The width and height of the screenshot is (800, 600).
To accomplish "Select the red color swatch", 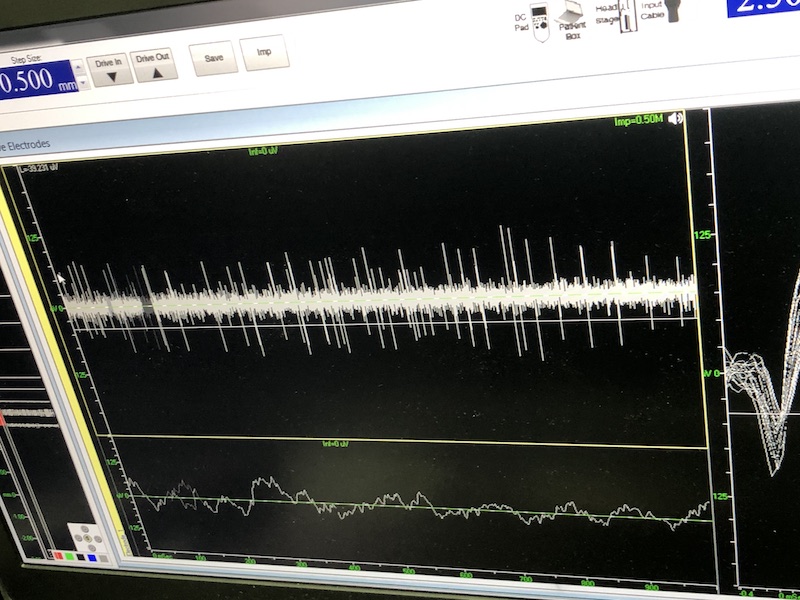I will pyautogui.click(x=60, y=553).
